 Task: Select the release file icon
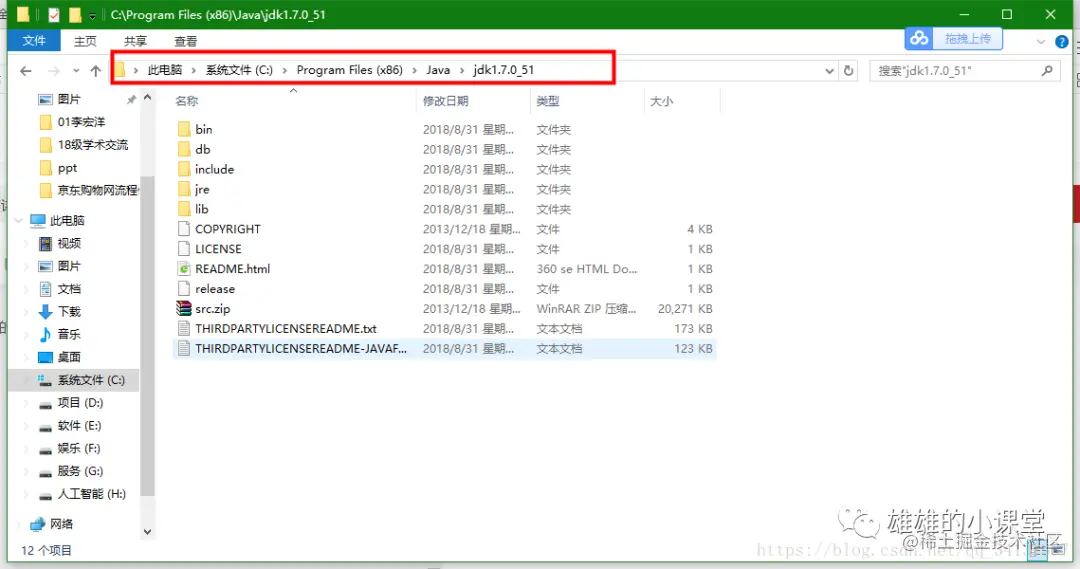click(184, 289)
